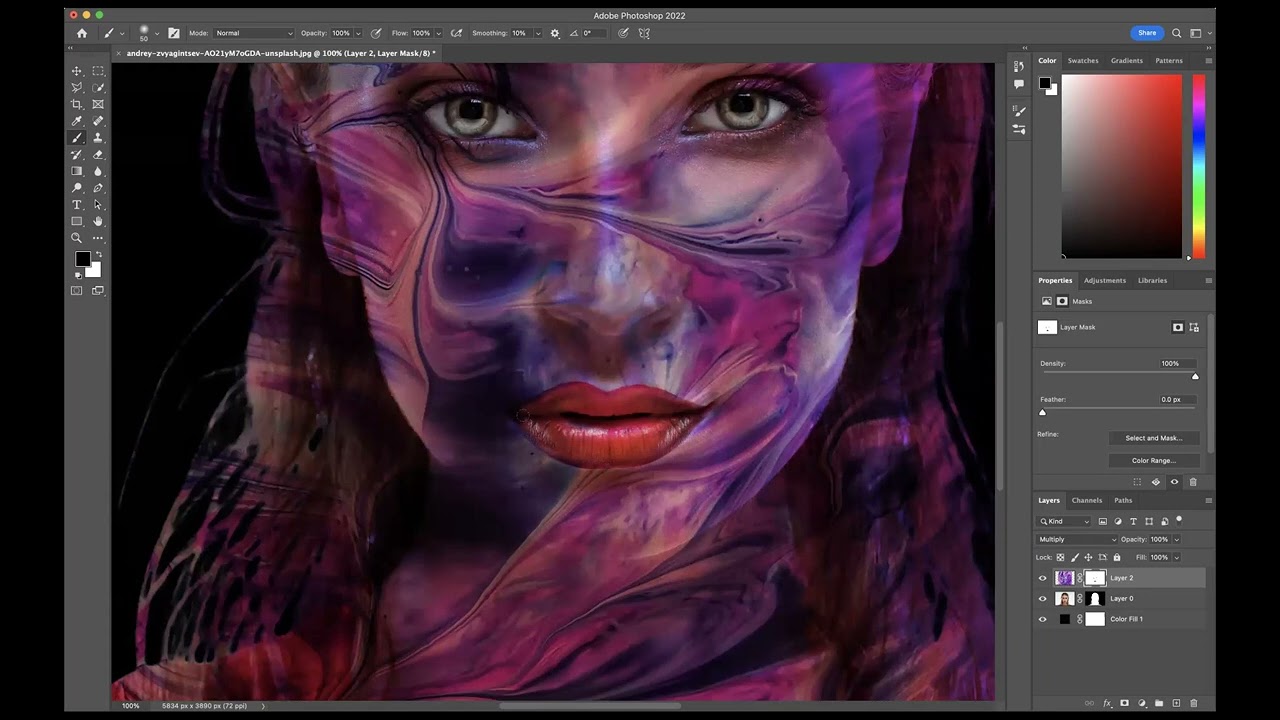Click the Home icon in options bar

pyautogui.click(x=82, y=33)
